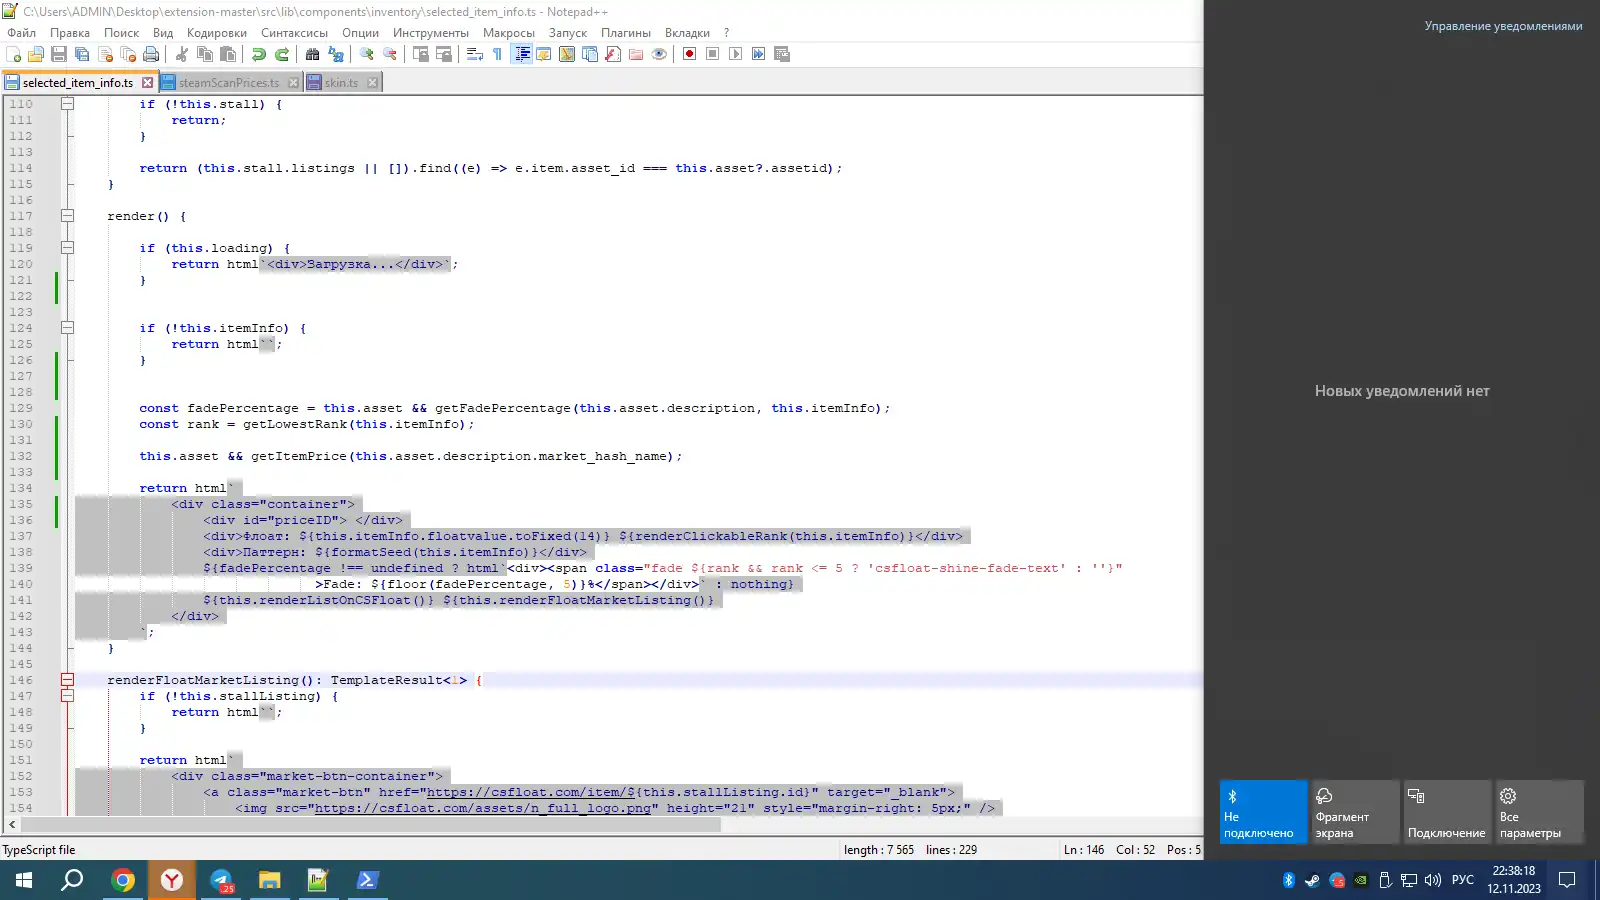Screen dimensions: 1600x900
Task: Toggle the Document Map panel icon
Action: click(567, 54)
